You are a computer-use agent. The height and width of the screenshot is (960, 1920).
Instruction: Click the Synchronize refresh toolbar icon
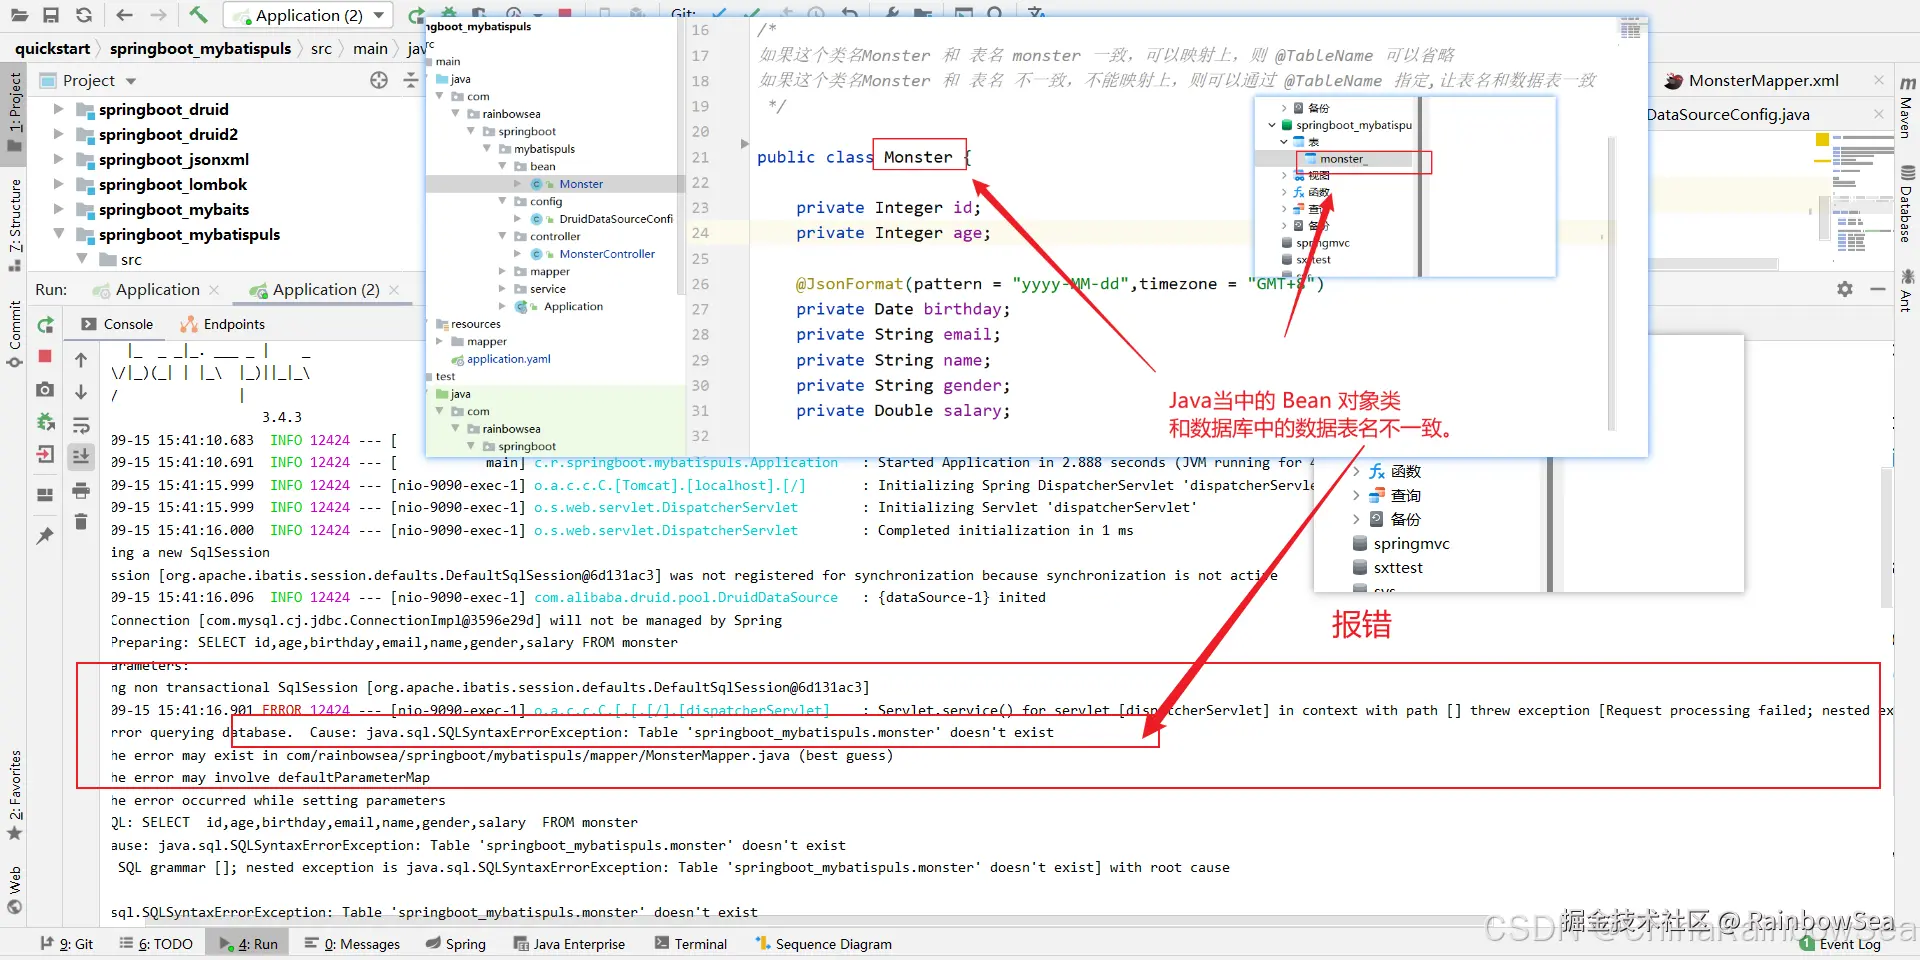click(x=84, y=15)
